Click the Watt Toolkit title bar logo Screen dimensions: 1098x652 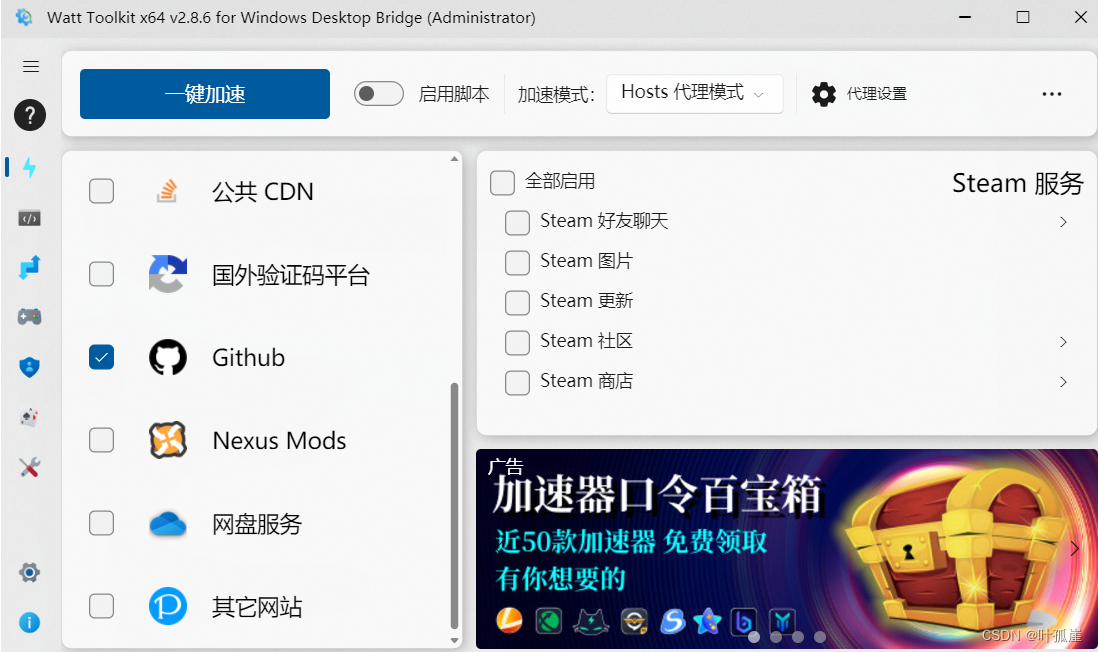coord(24,18)
